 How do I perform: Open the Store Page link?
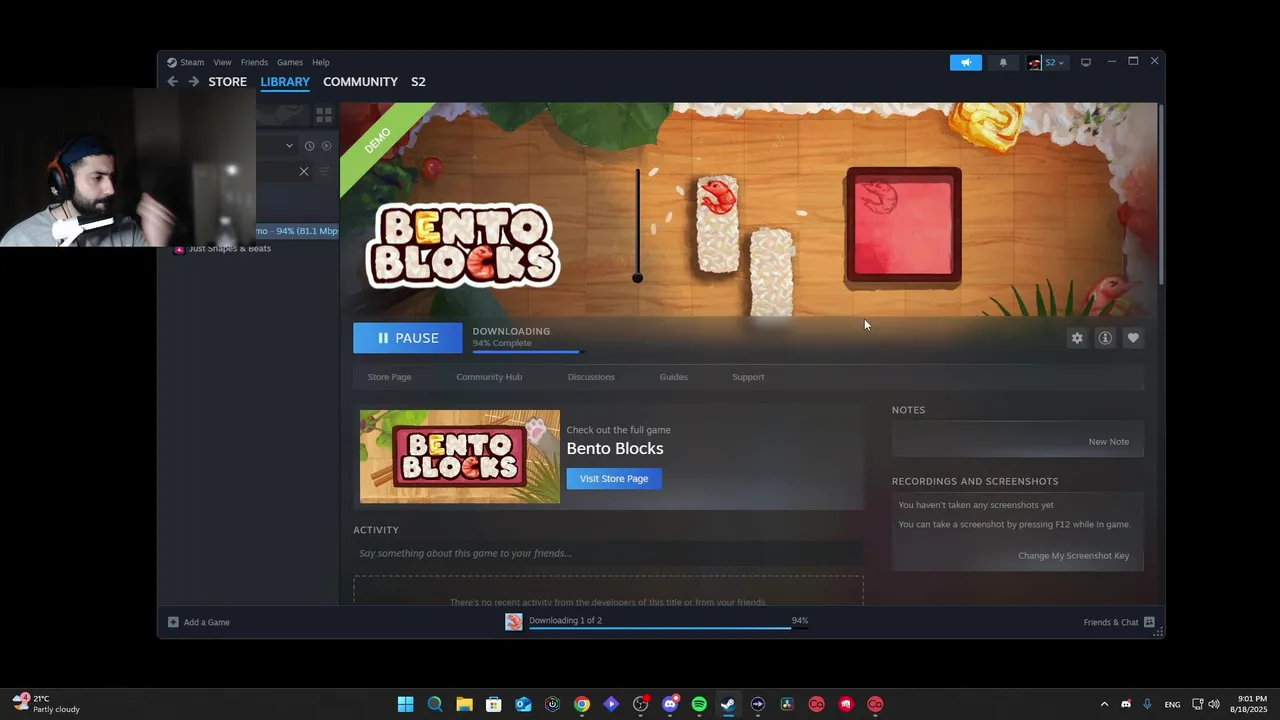[389, 377]
